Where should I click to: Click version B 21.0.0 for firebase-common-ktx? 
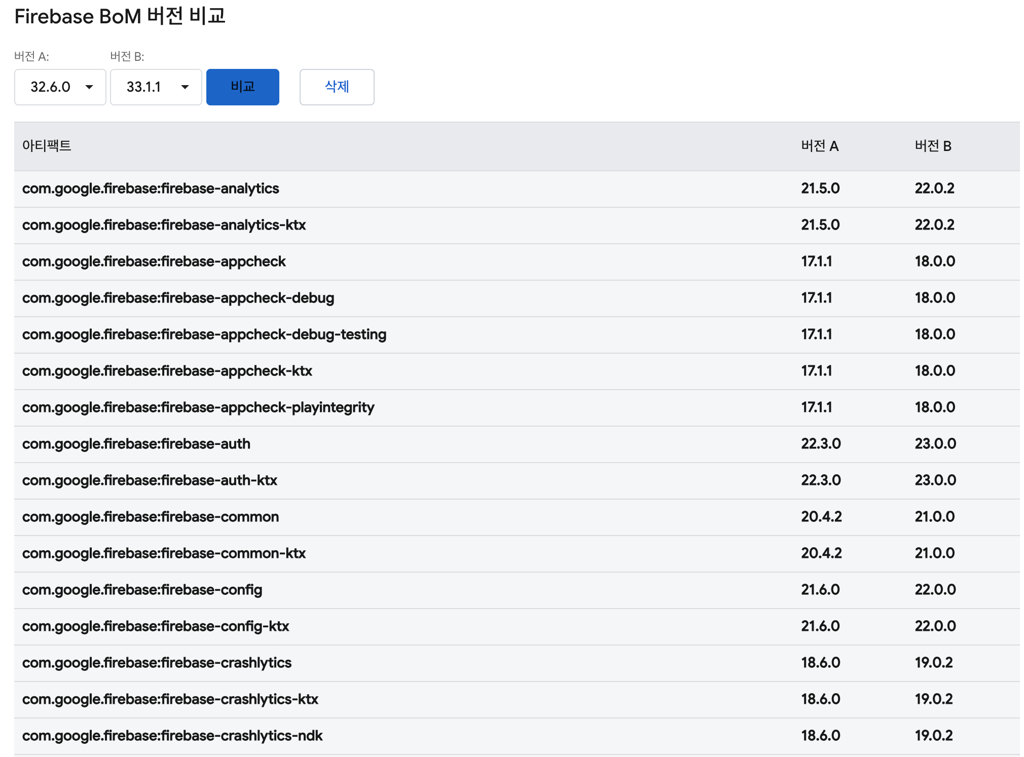click(x=935, y=554)
